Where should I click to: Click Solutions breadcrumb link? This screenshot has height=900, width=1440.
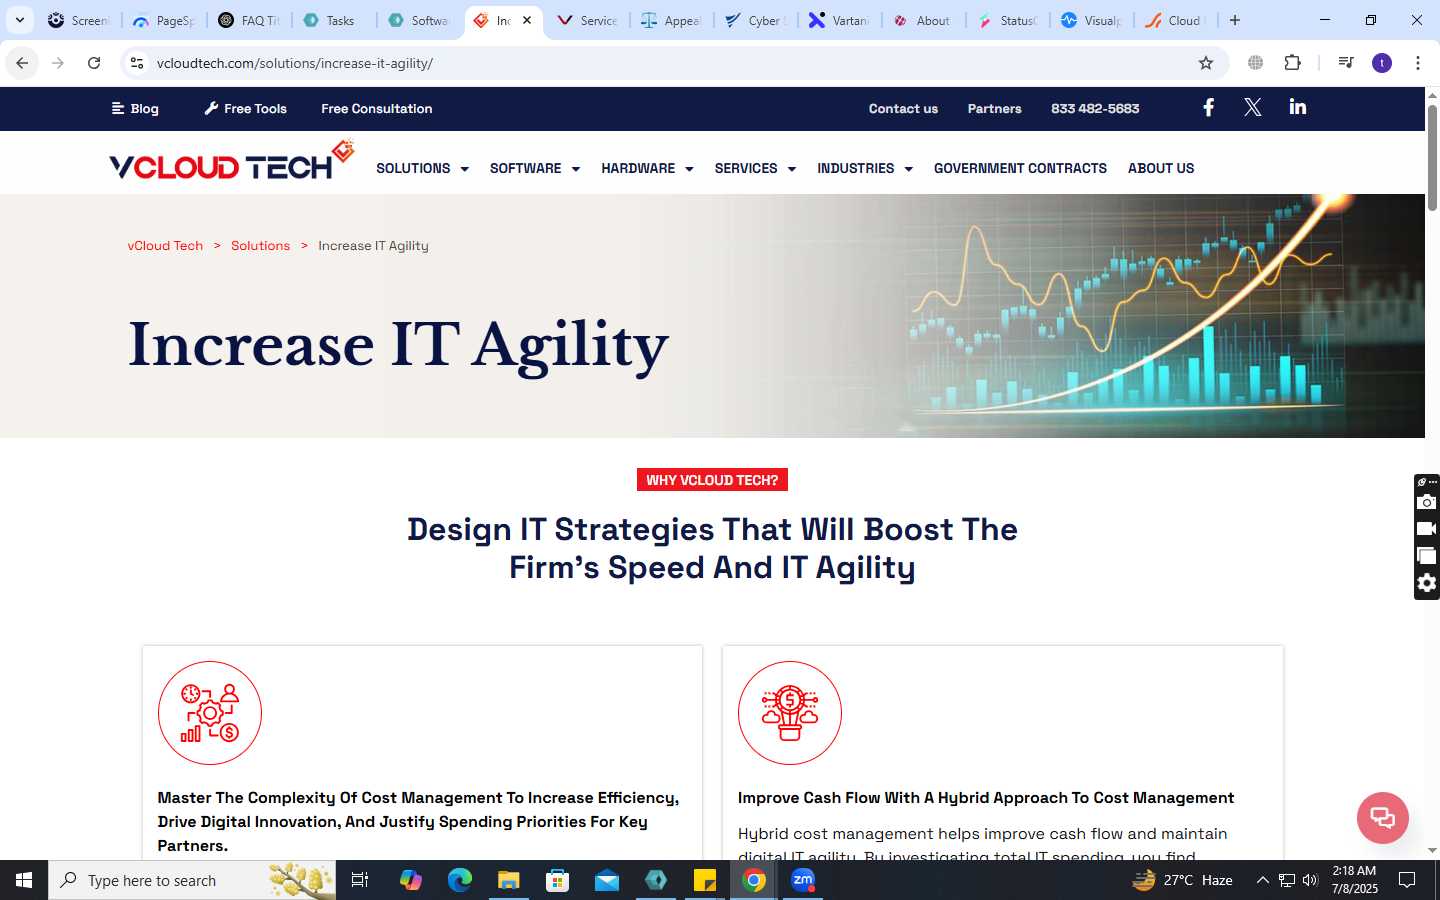click(x=260, y=245)
